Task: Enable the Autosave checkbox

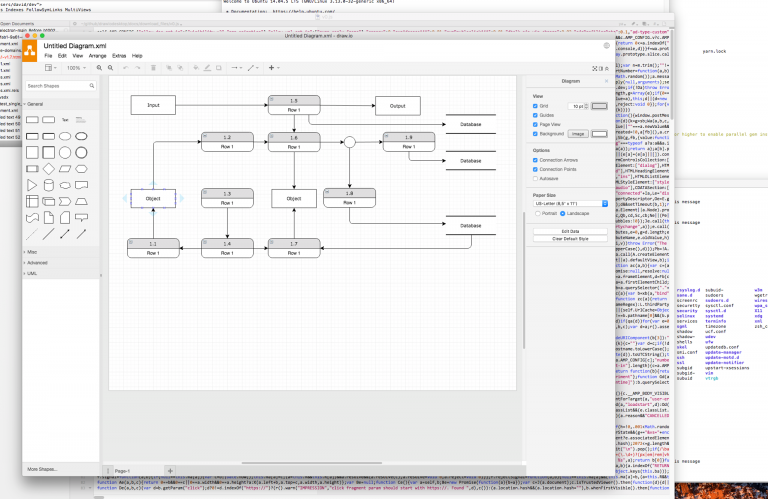Action: pyautogui.click(x=535, y=178)
